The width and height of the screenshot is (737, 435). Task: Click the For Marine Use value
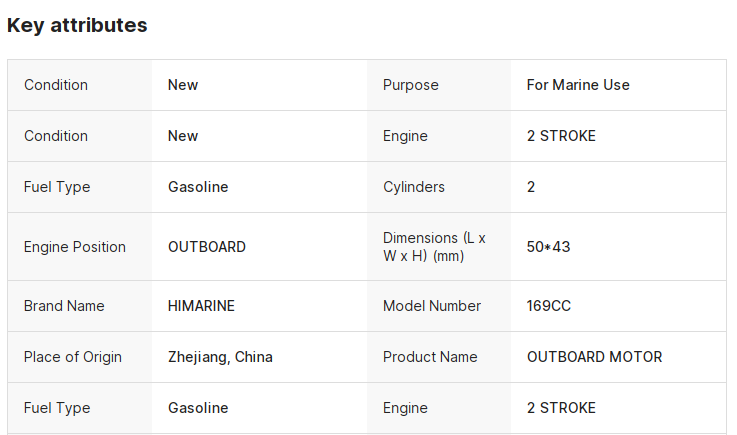click(x=578, y=85)
